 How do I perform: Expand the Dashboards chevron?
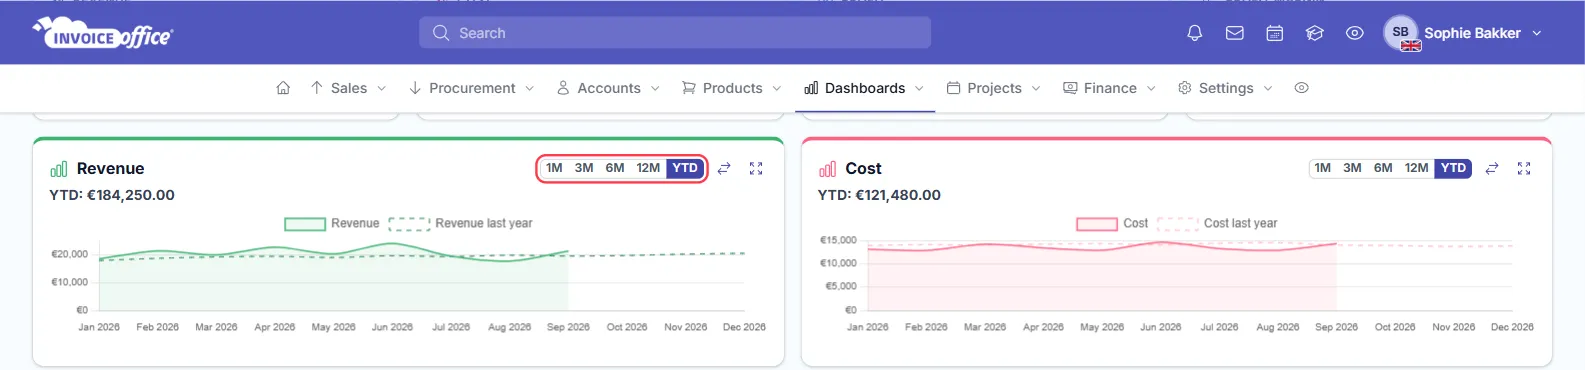click(x=919, y=89)
